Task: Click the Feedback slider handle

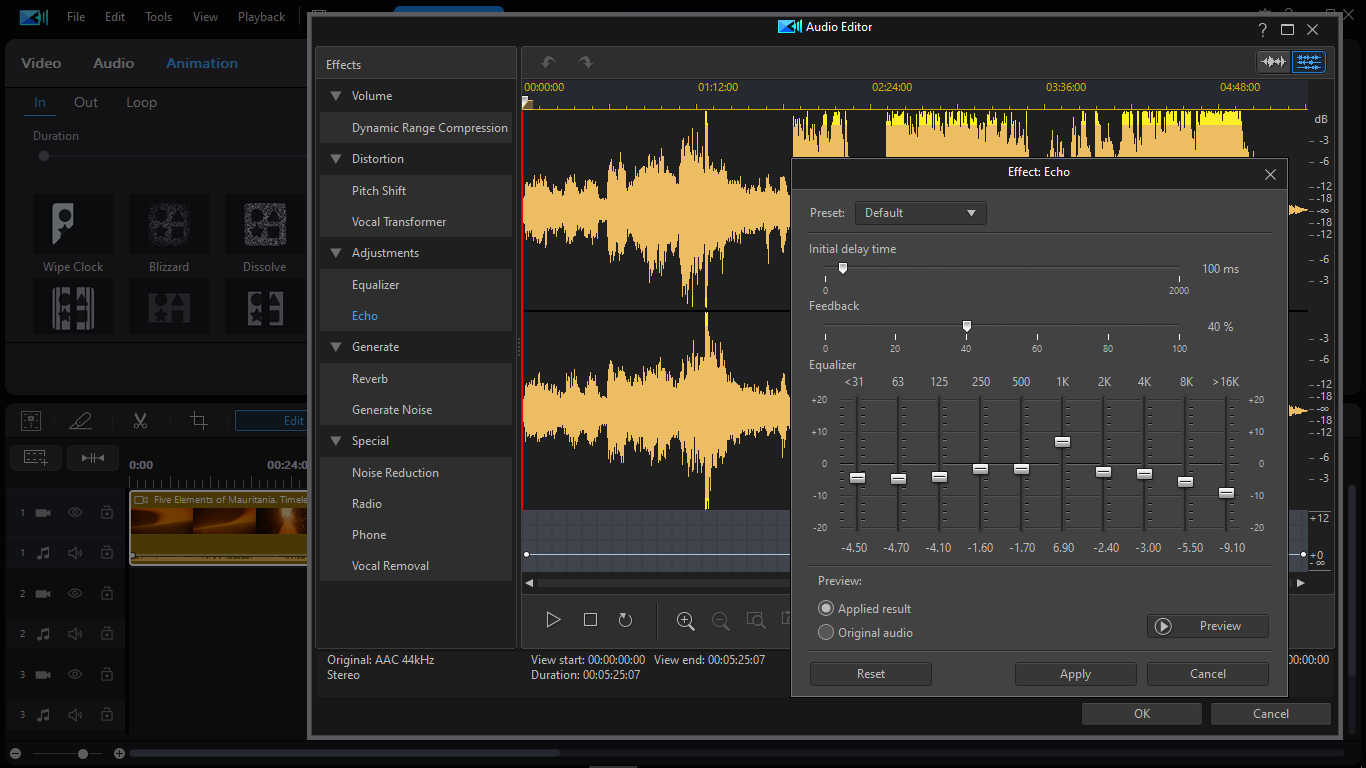Action: pos(966,326)
